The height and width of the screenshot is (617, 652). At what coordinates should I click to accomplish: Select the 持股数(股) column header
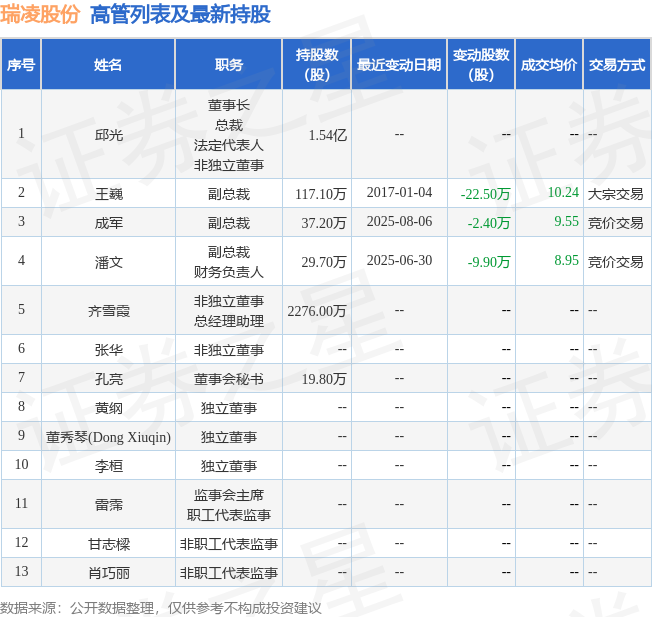pyautogui.click(x=317, y=64)
